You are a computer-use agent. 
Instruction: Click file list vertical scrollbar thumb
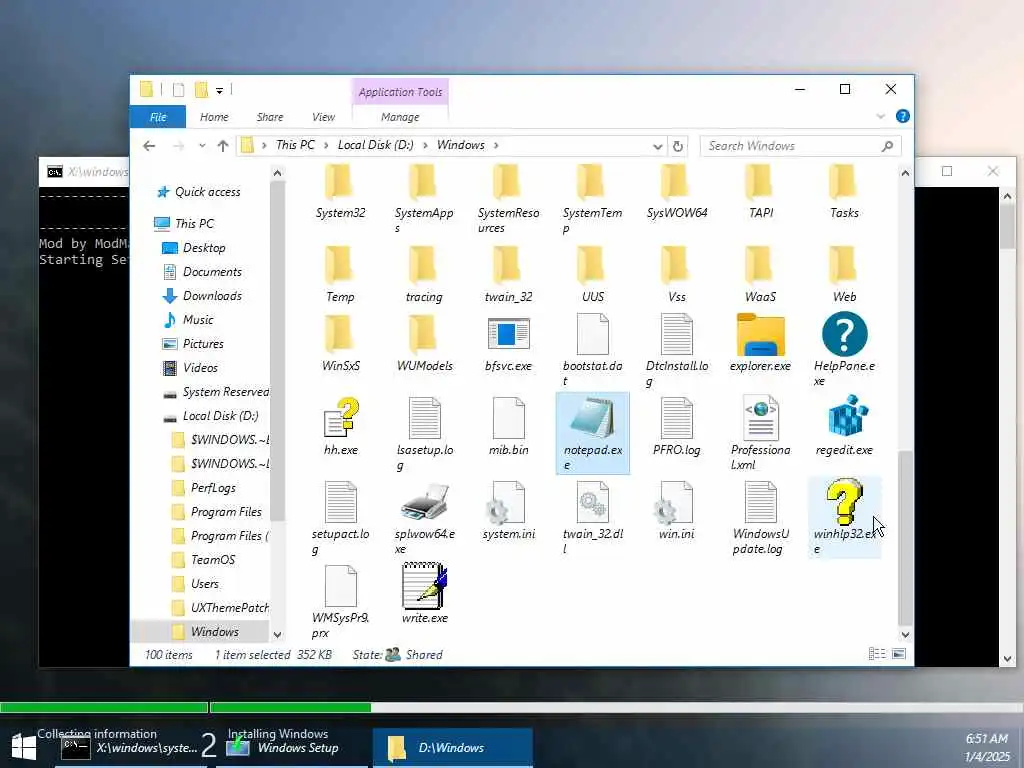pyautogui.click(x=904, y=537)
